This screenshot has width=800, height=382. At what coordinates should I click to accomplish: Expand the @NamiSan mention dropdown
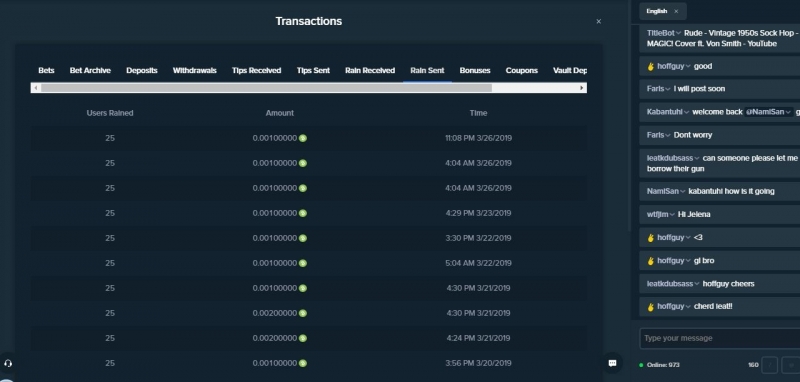point(788,112)
